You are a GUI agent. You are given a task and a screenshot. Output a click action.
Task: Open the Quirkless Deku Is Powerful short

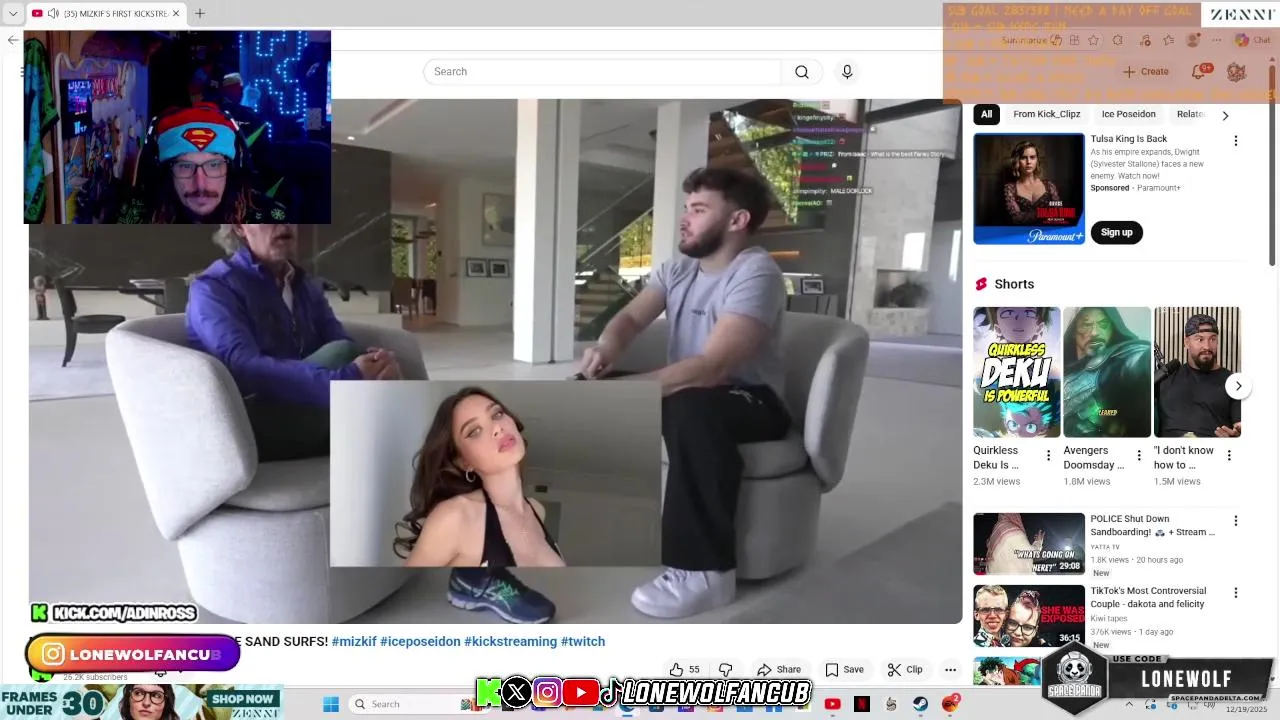click(1016, 372)
